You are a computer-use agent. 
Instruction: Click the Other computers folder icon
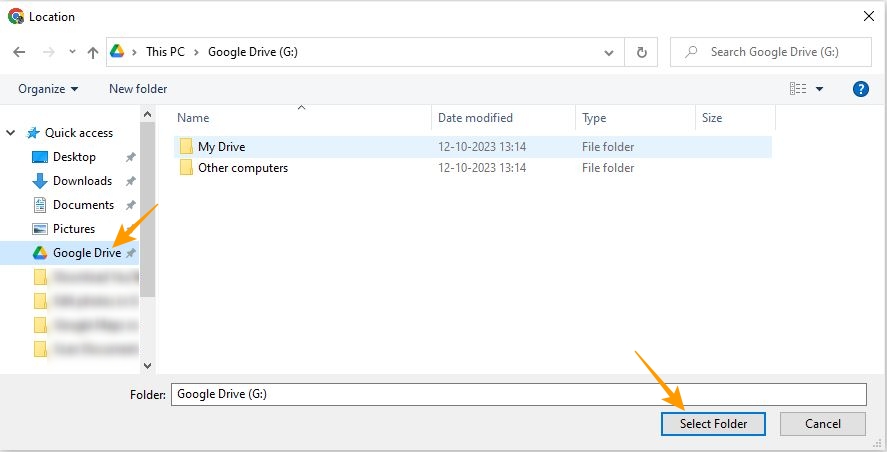click(186, 167)
